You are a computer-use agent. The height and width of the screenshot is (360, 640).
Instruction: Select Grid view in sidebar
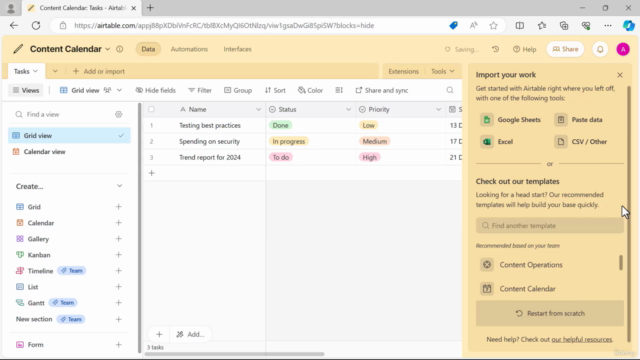(x=69, y=136)
